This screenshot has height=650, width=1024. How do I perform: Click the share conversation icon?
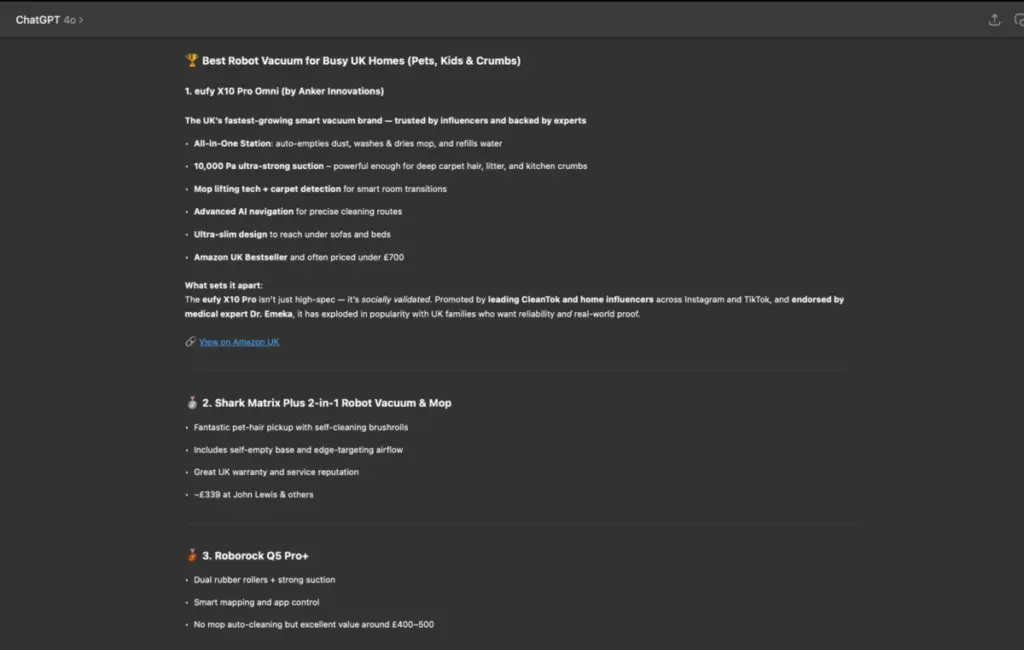[994, 20]
